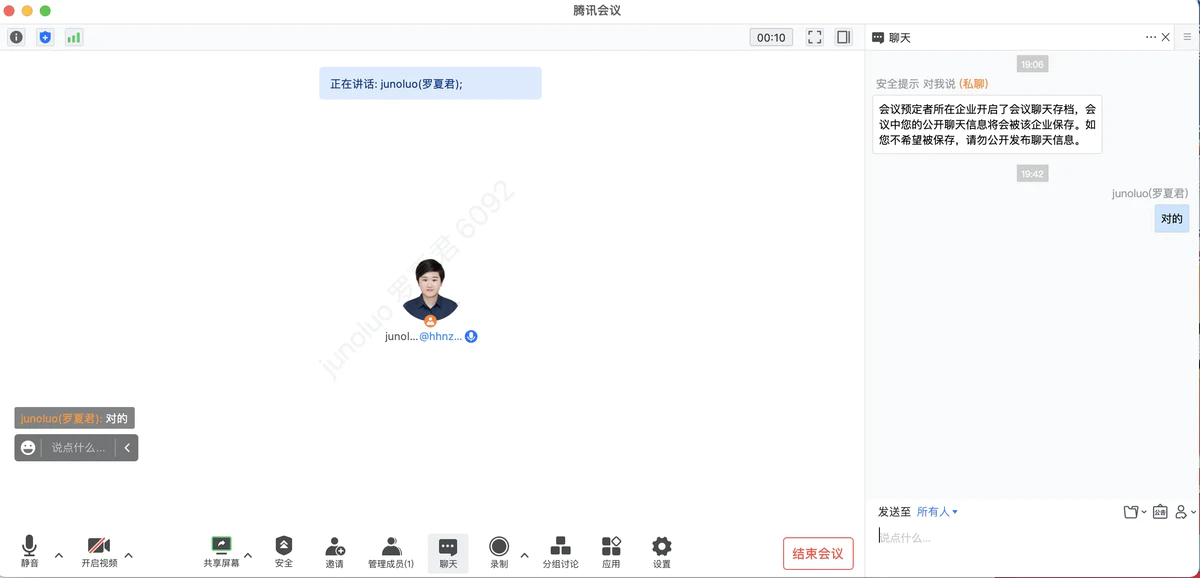
Task: Close the chat panel with the X
Action: tap(1166, 37)
